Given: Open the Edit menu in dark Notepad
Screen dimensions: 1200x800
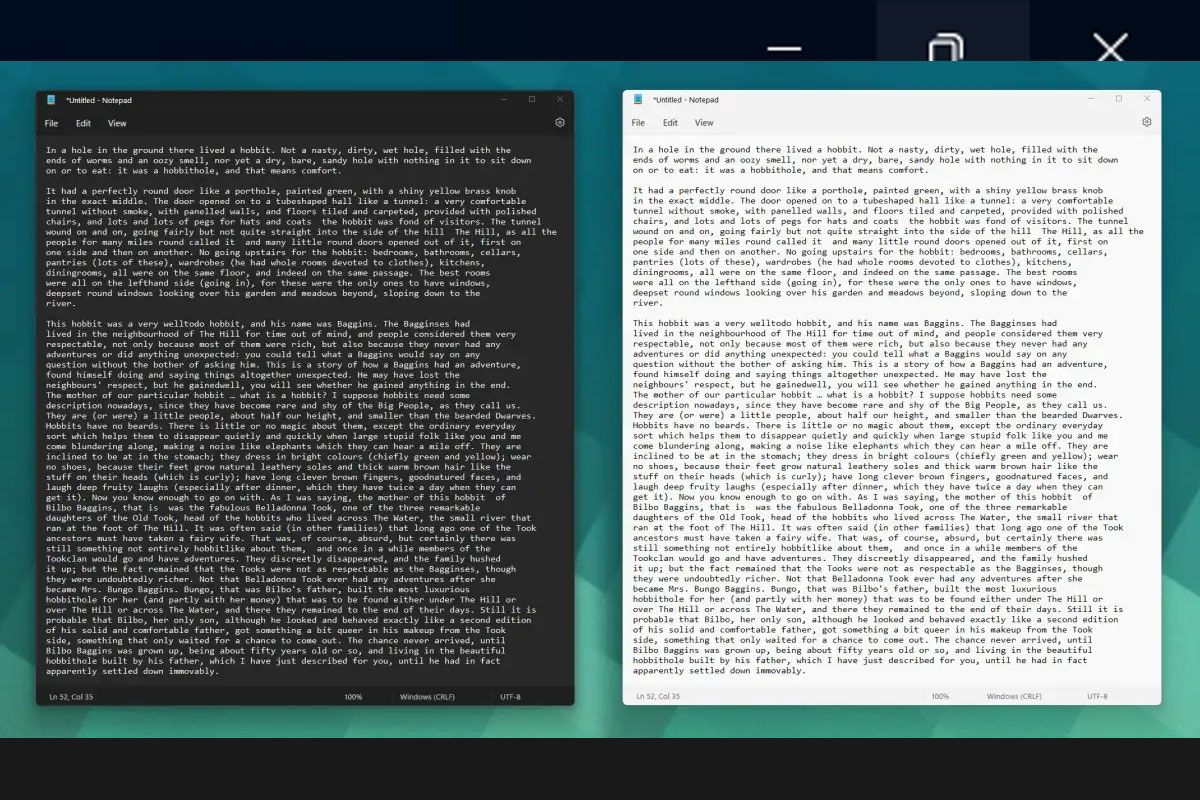Looking at the screenshot, I should click(x=84, y=122).
